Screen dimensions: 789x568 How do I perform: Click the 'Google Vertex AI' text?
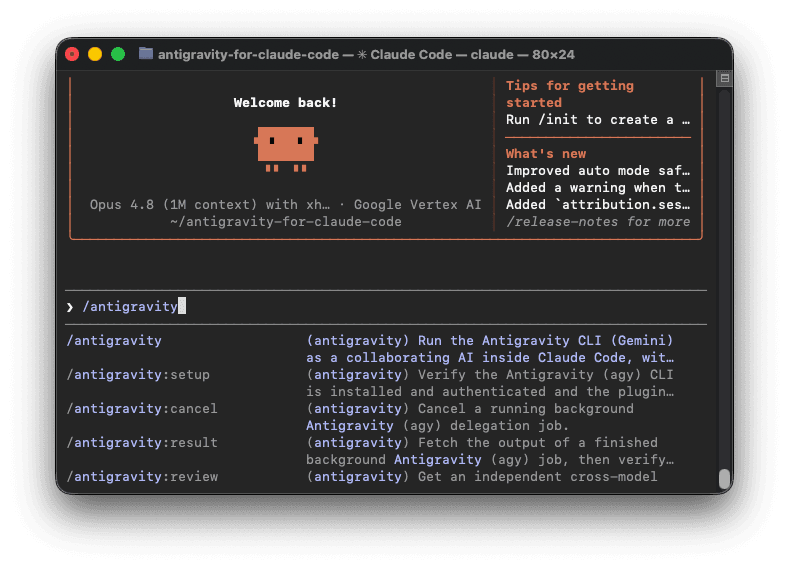point(417,205)
